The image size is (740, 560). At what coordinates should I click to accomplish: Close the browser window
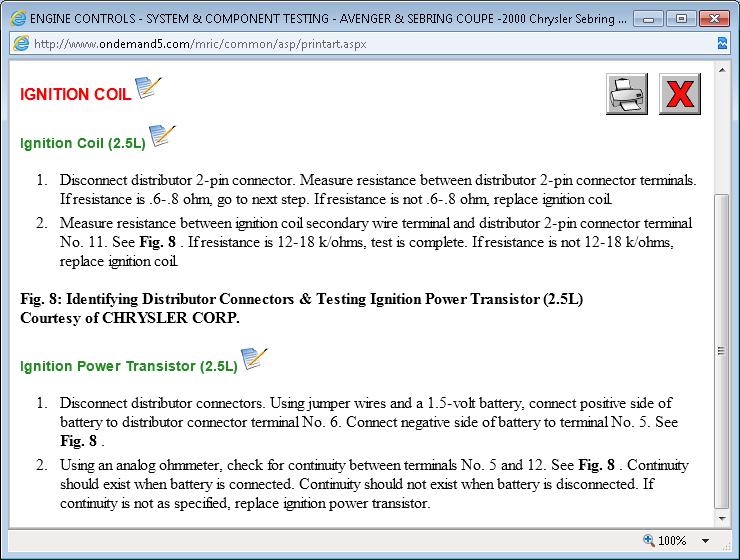click(714, 19)
